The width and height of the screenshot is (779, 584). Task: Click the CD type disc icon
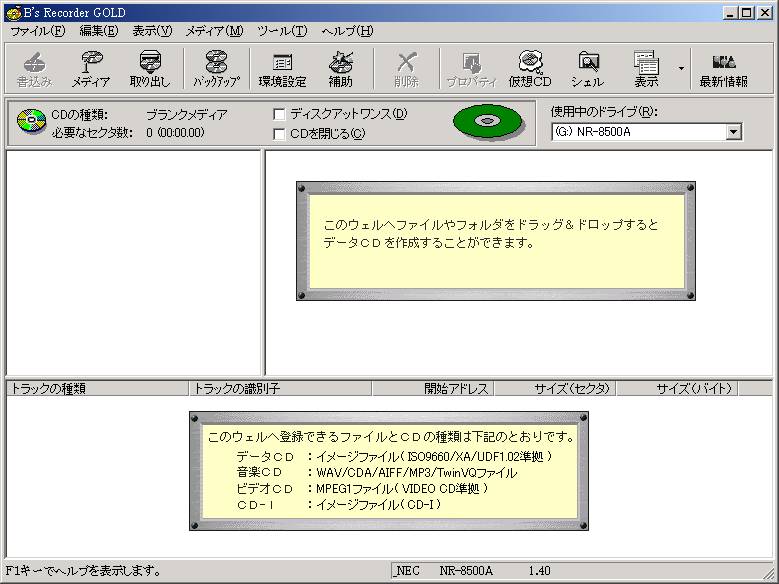click(31, 121)
